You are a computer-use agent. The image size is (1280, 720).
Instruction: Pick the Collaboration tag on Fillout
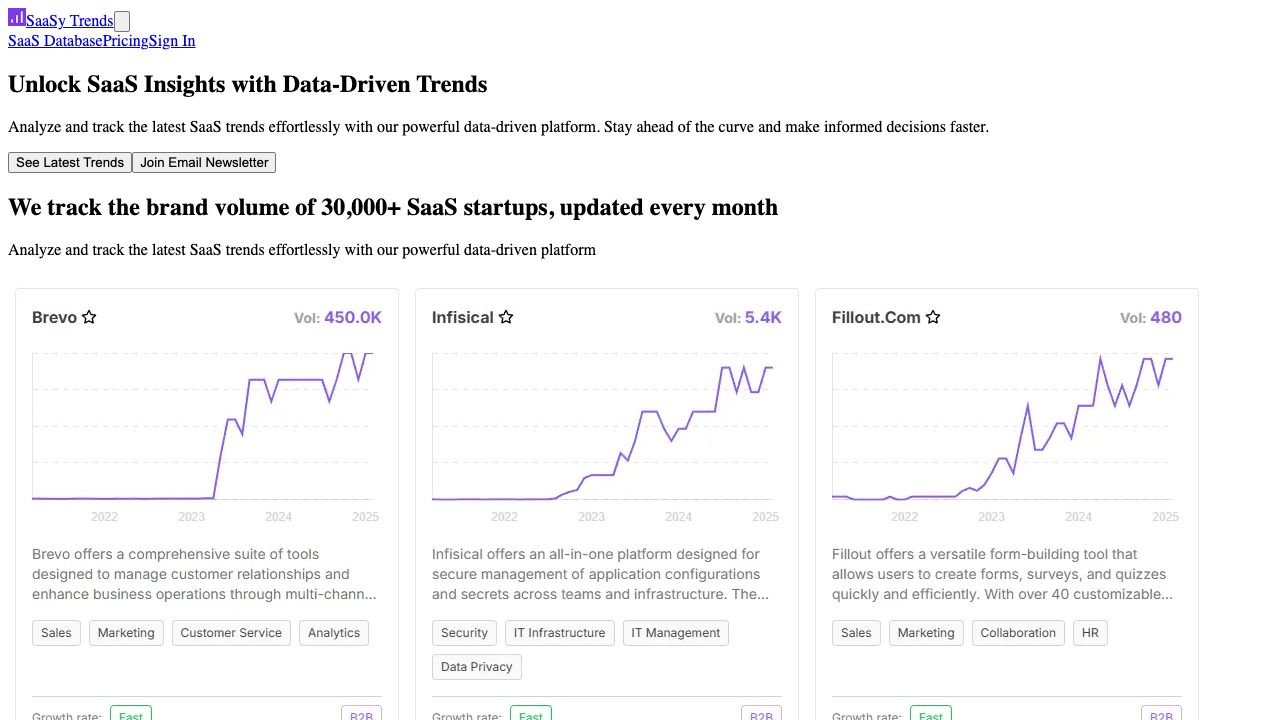(1018, 633)
